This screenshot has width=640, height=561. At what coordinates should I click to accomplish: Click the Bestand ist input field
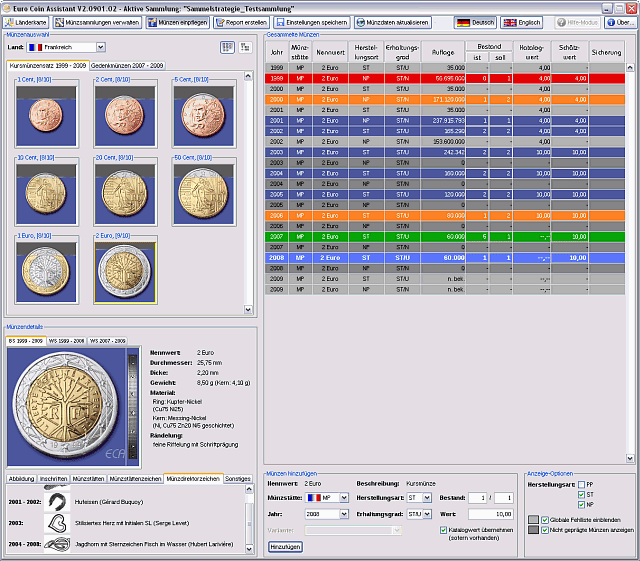tap(477, 498)
